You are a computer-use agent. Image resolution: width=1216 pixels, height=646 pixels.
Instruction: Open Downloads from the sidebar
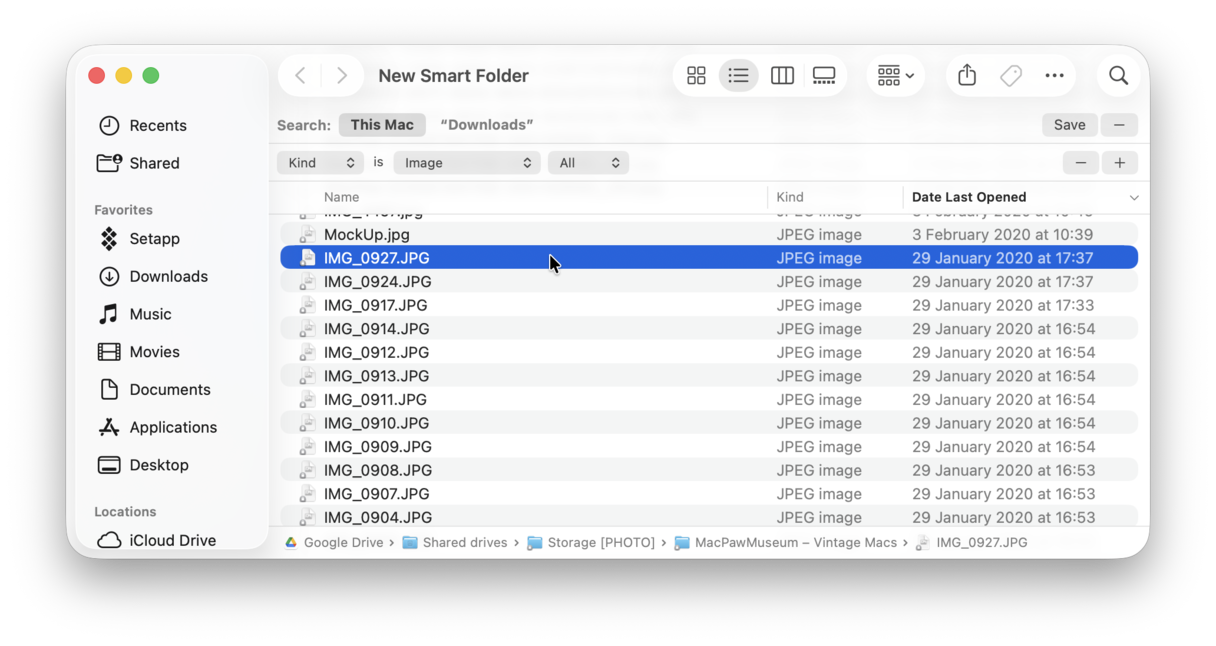click(167, 276)
